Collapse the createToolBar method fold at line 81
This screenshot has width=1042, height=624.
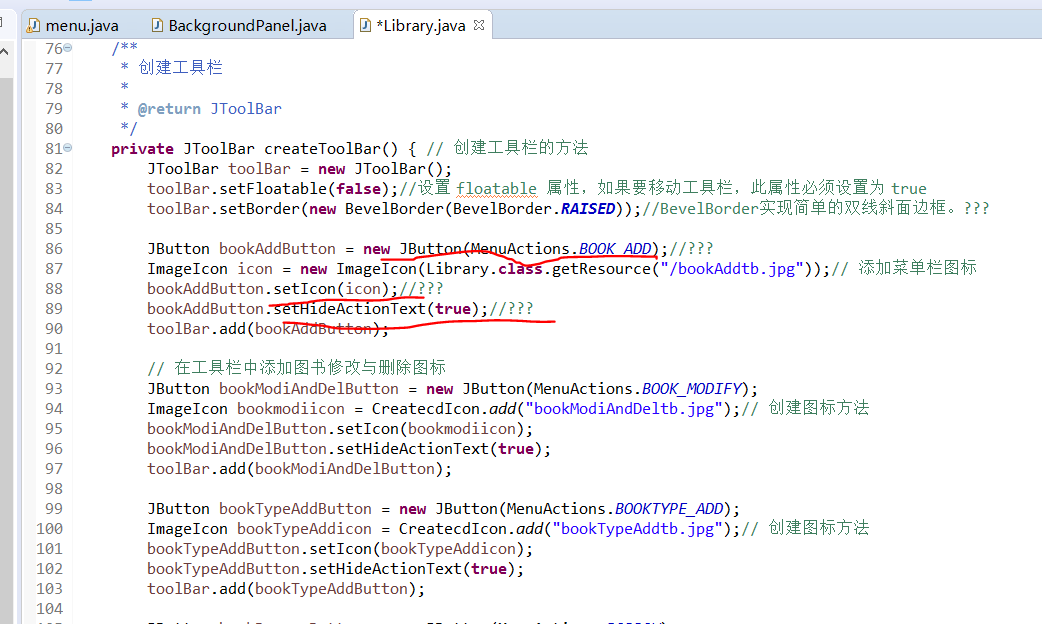(68, 148)
